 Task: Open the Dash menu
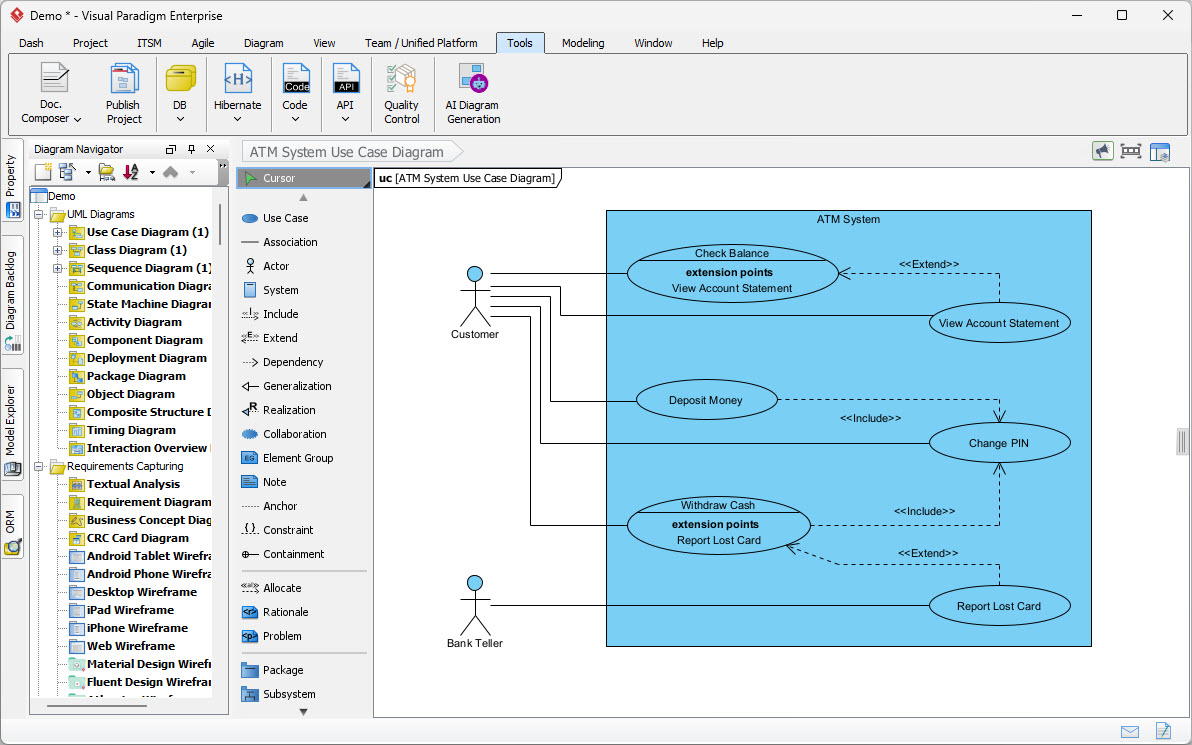(31, 43)
